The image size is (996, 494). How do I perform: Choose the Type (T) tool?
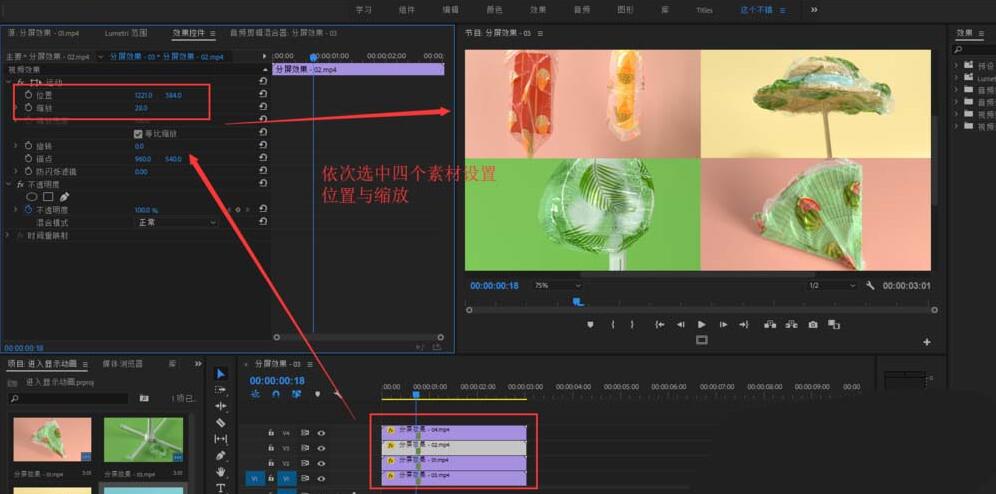tap(221, 488)
